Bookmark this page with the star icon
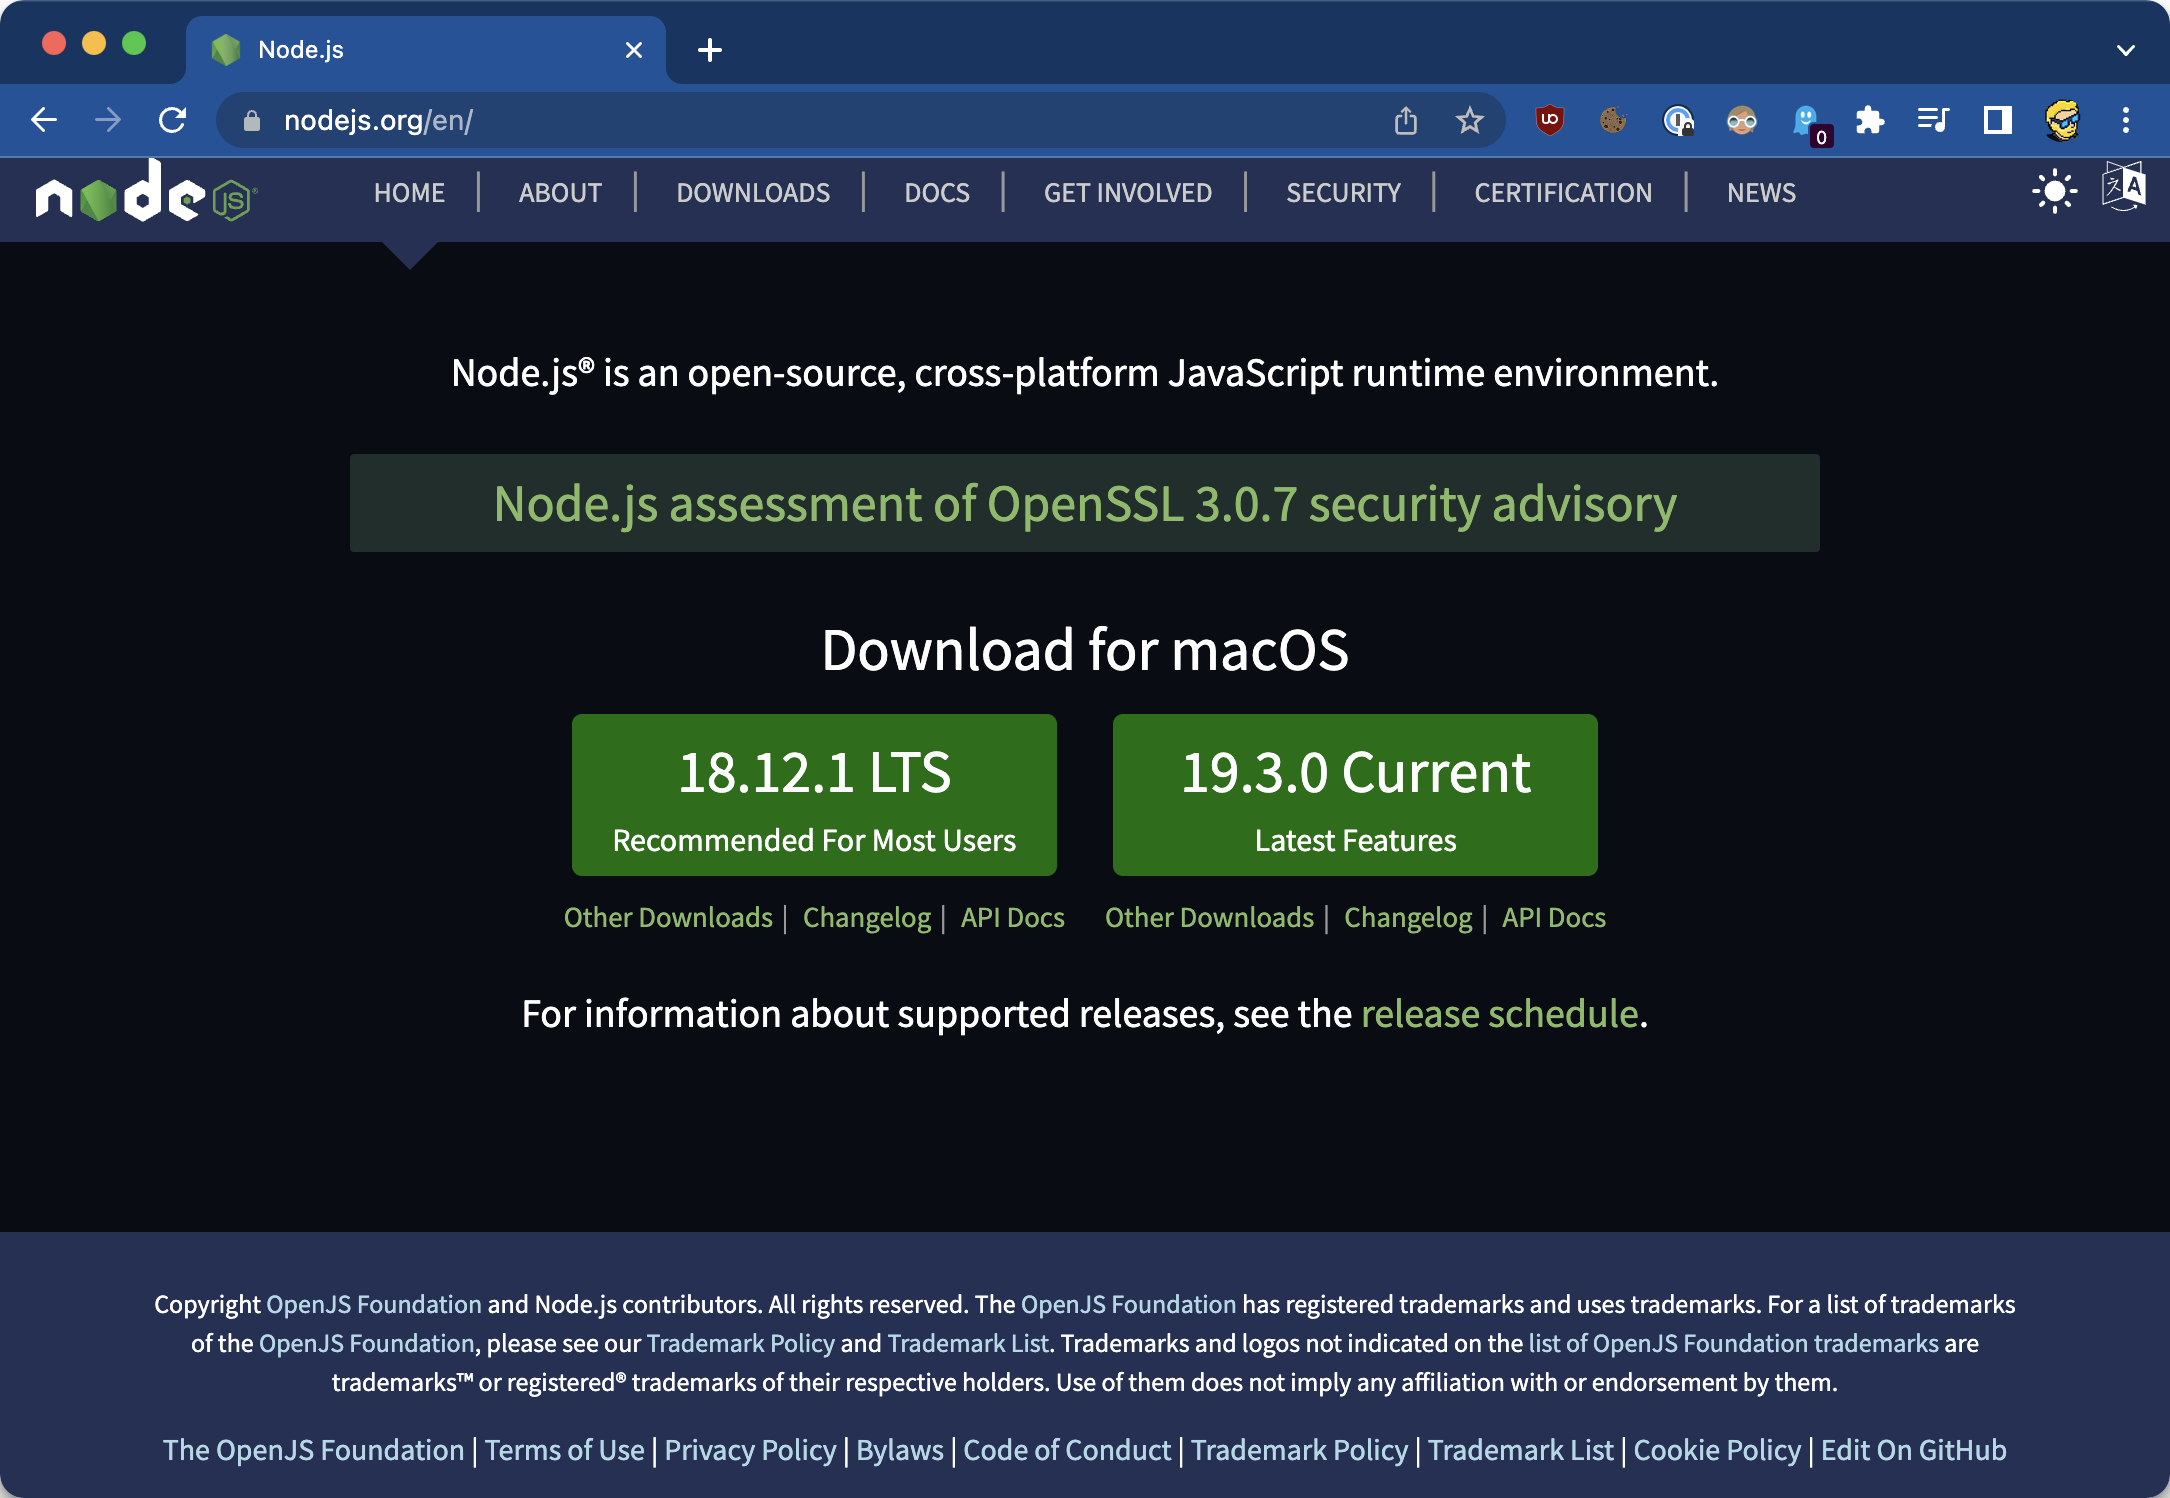2170x1498 pixels. pos(1469,121)
